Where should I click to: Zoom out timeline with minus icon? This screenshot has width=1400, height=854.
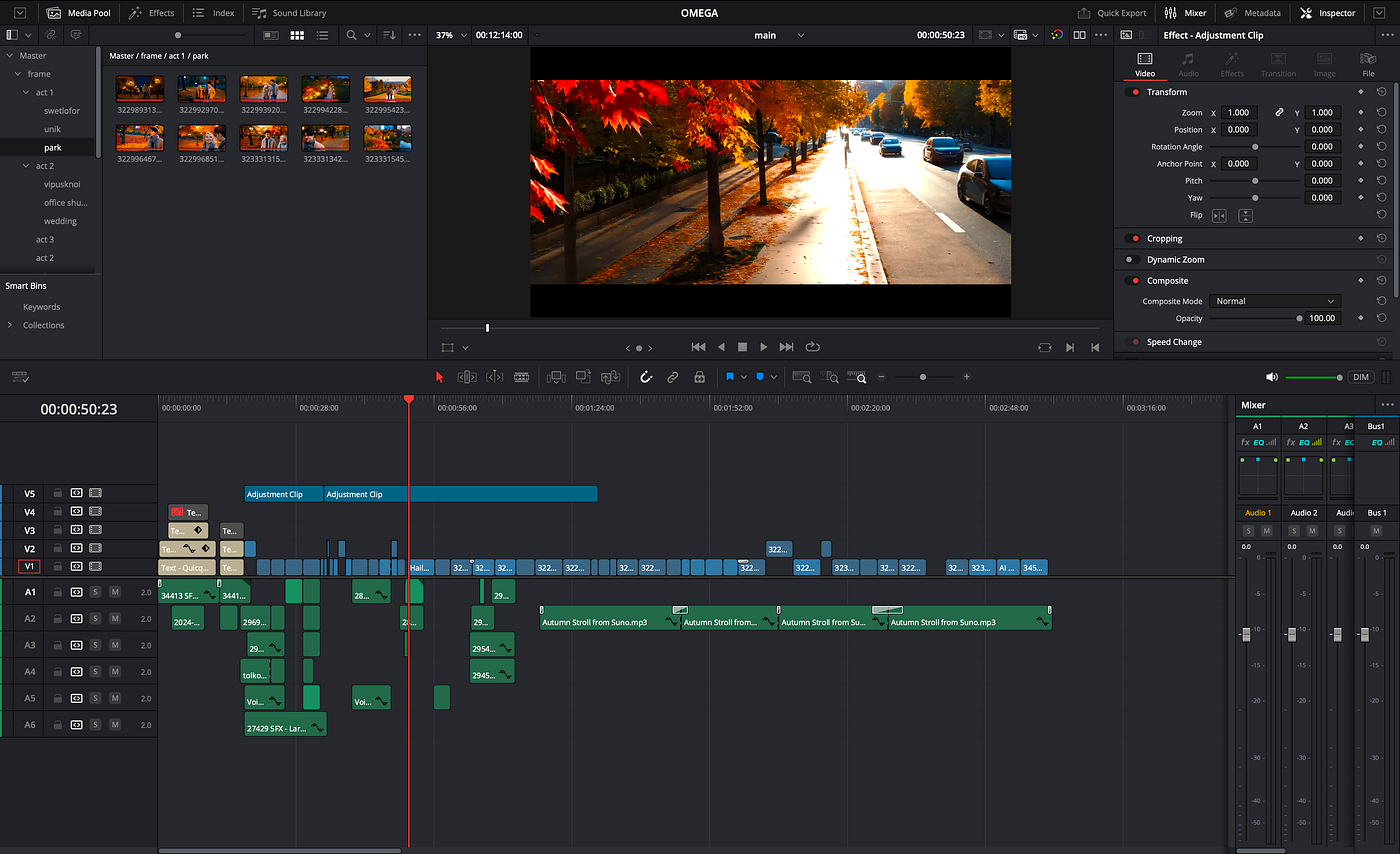pyautogui.click(x=881, y=377)
